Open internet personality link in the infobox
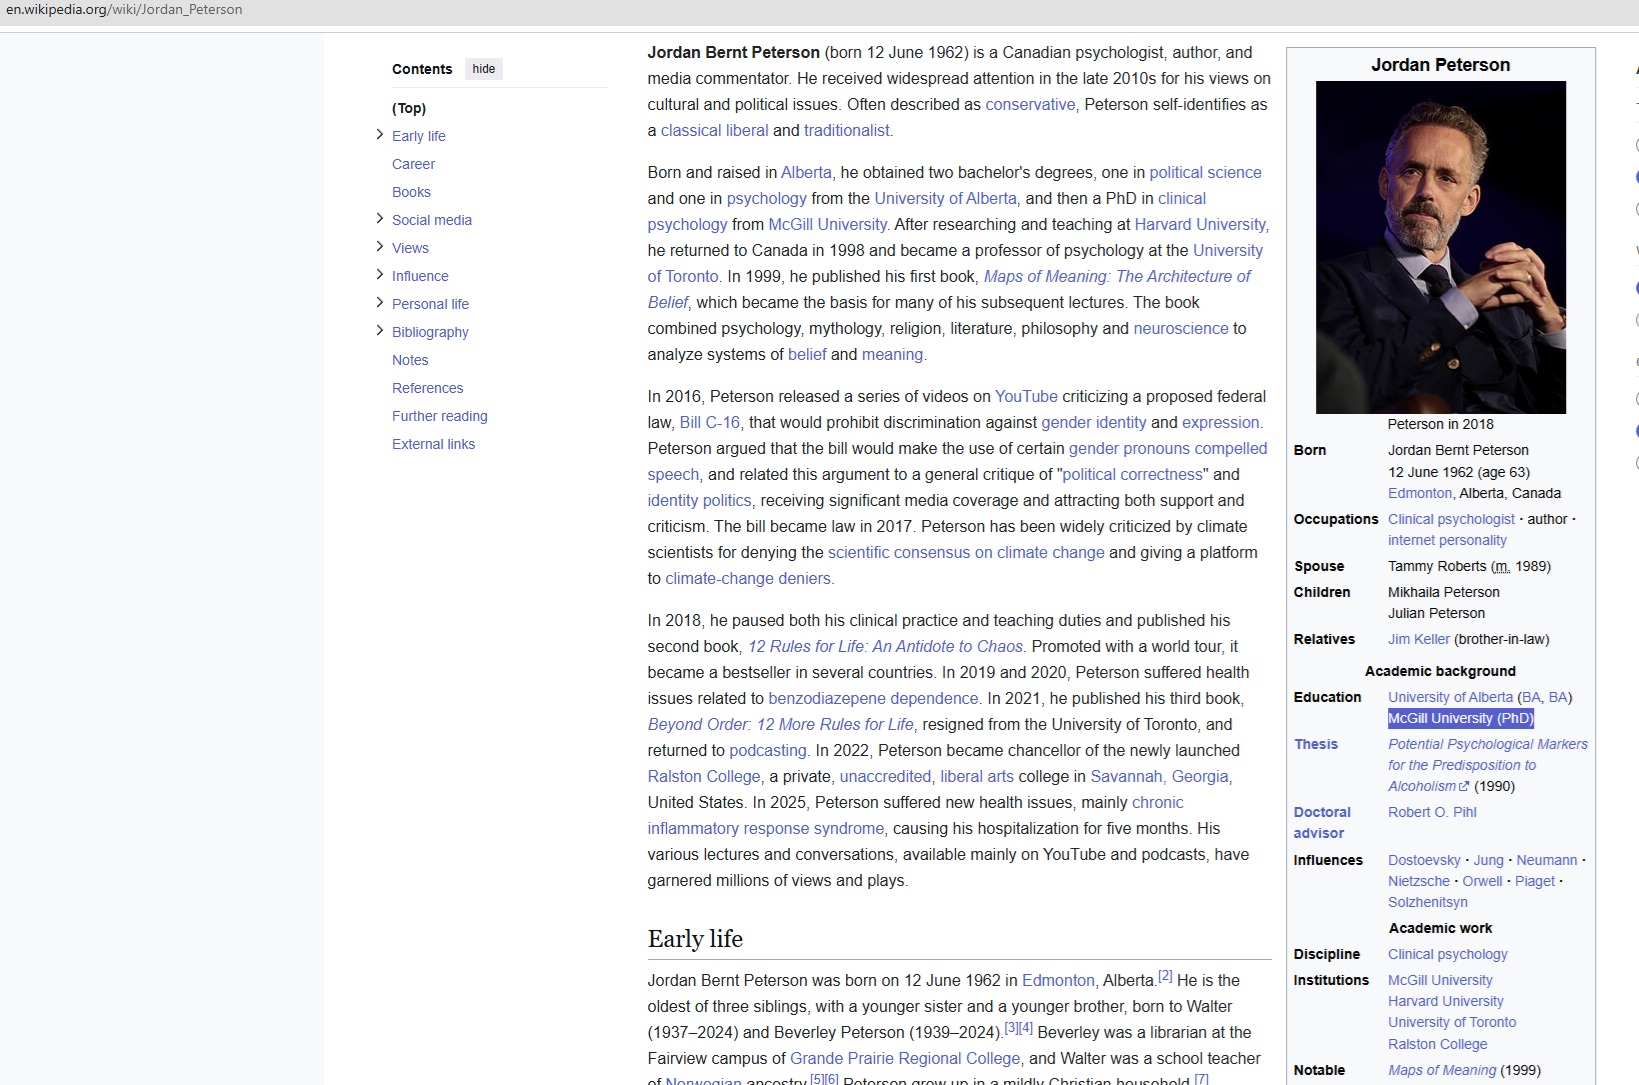Viewport: 1639px width, 1085px height. (1447, 540)
